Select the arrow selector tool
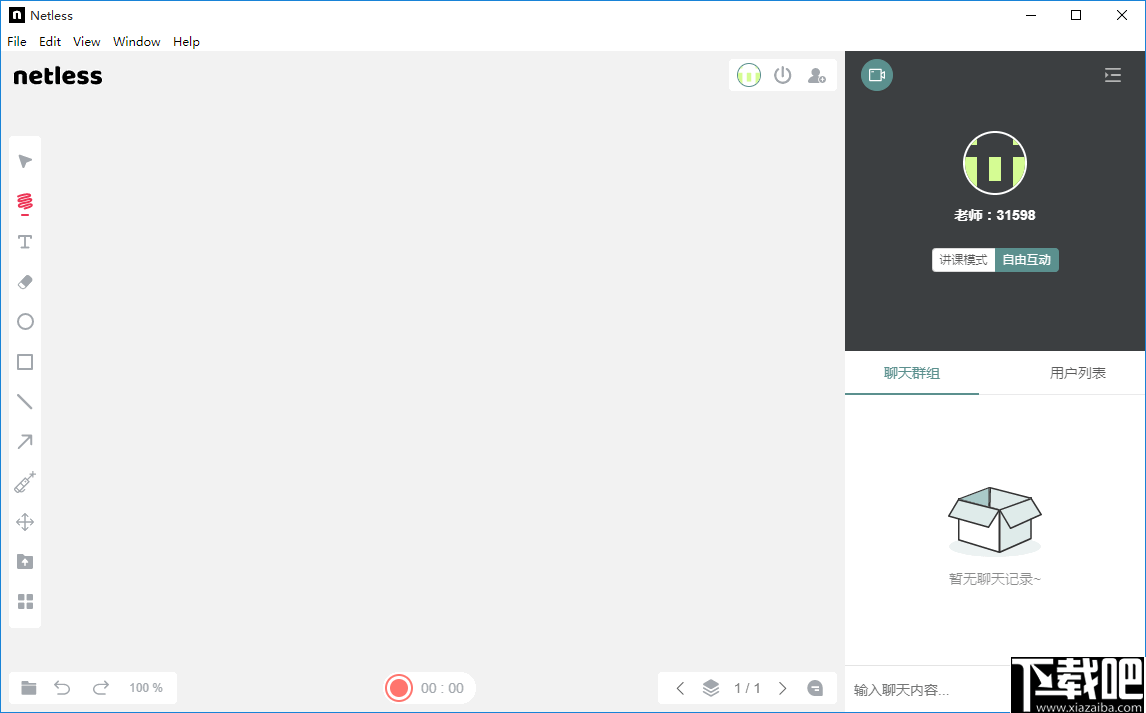1146x713 pixels. pos(25,161)
